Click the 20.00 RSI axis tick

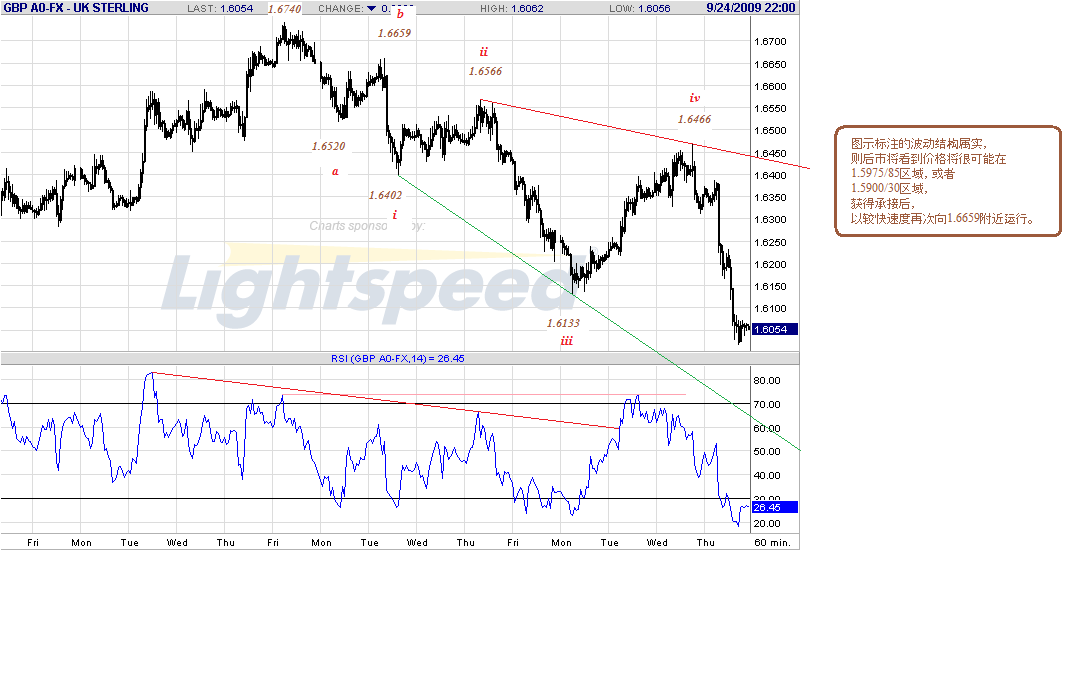click(x=767, y=523)
